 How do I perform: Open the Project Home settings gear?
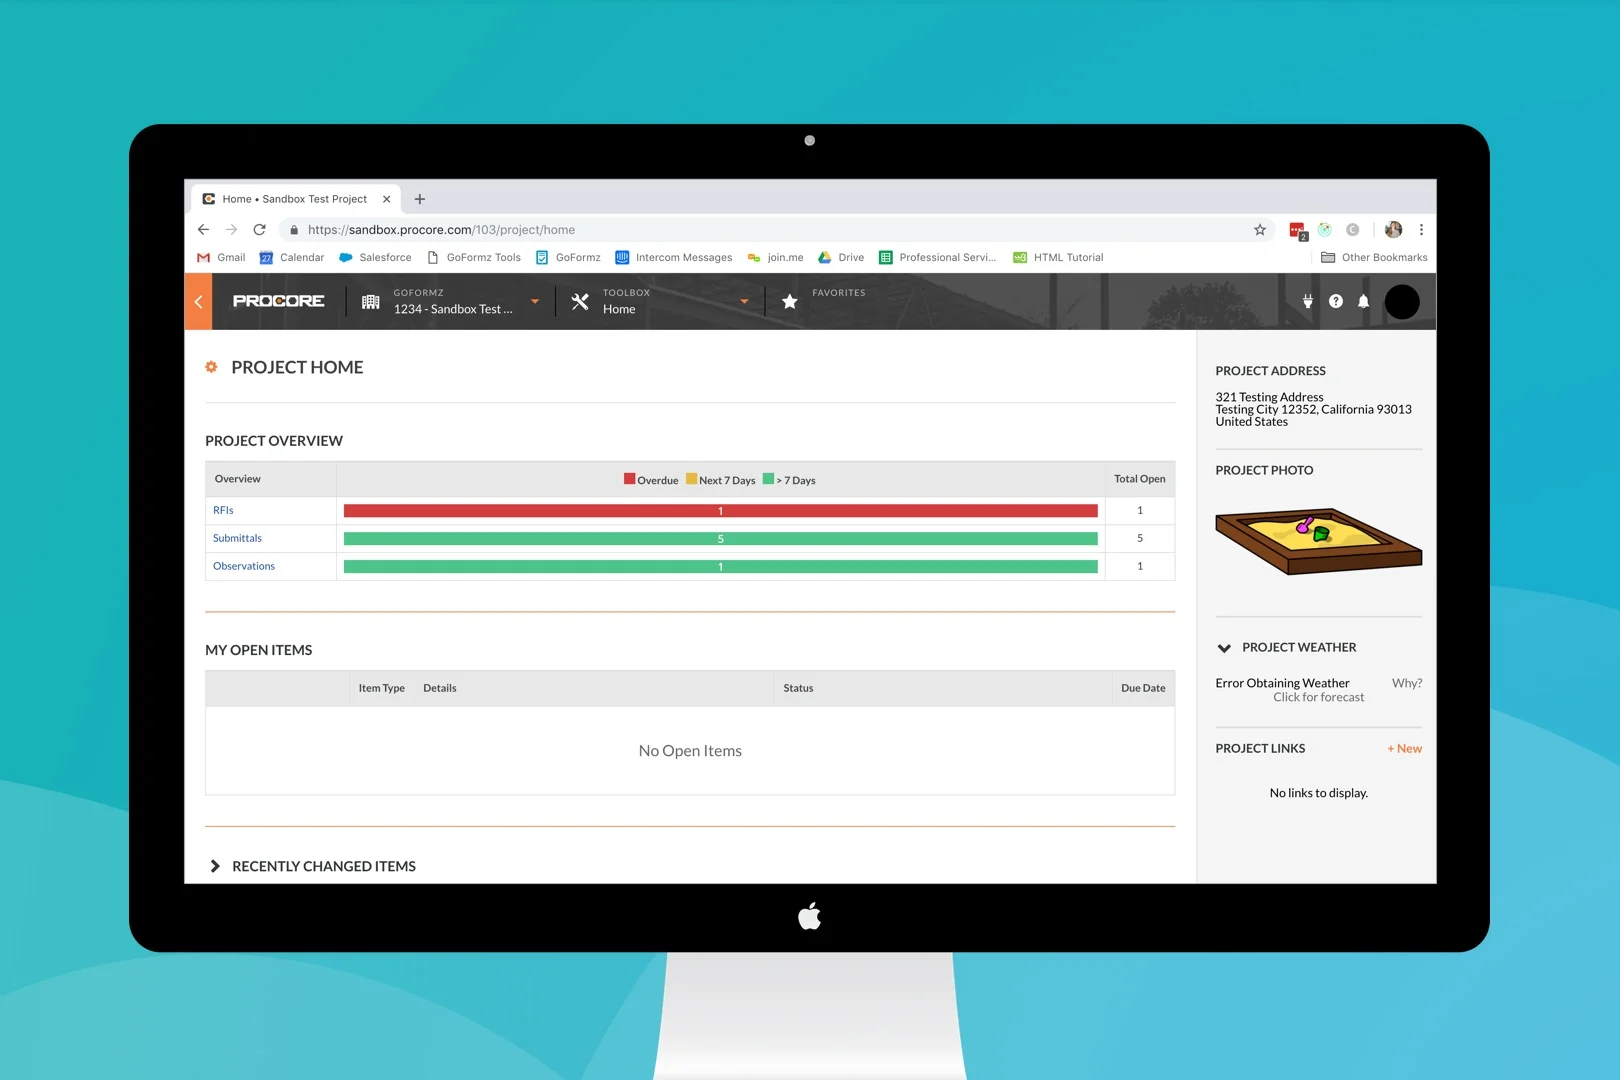[x=211, y=367]
